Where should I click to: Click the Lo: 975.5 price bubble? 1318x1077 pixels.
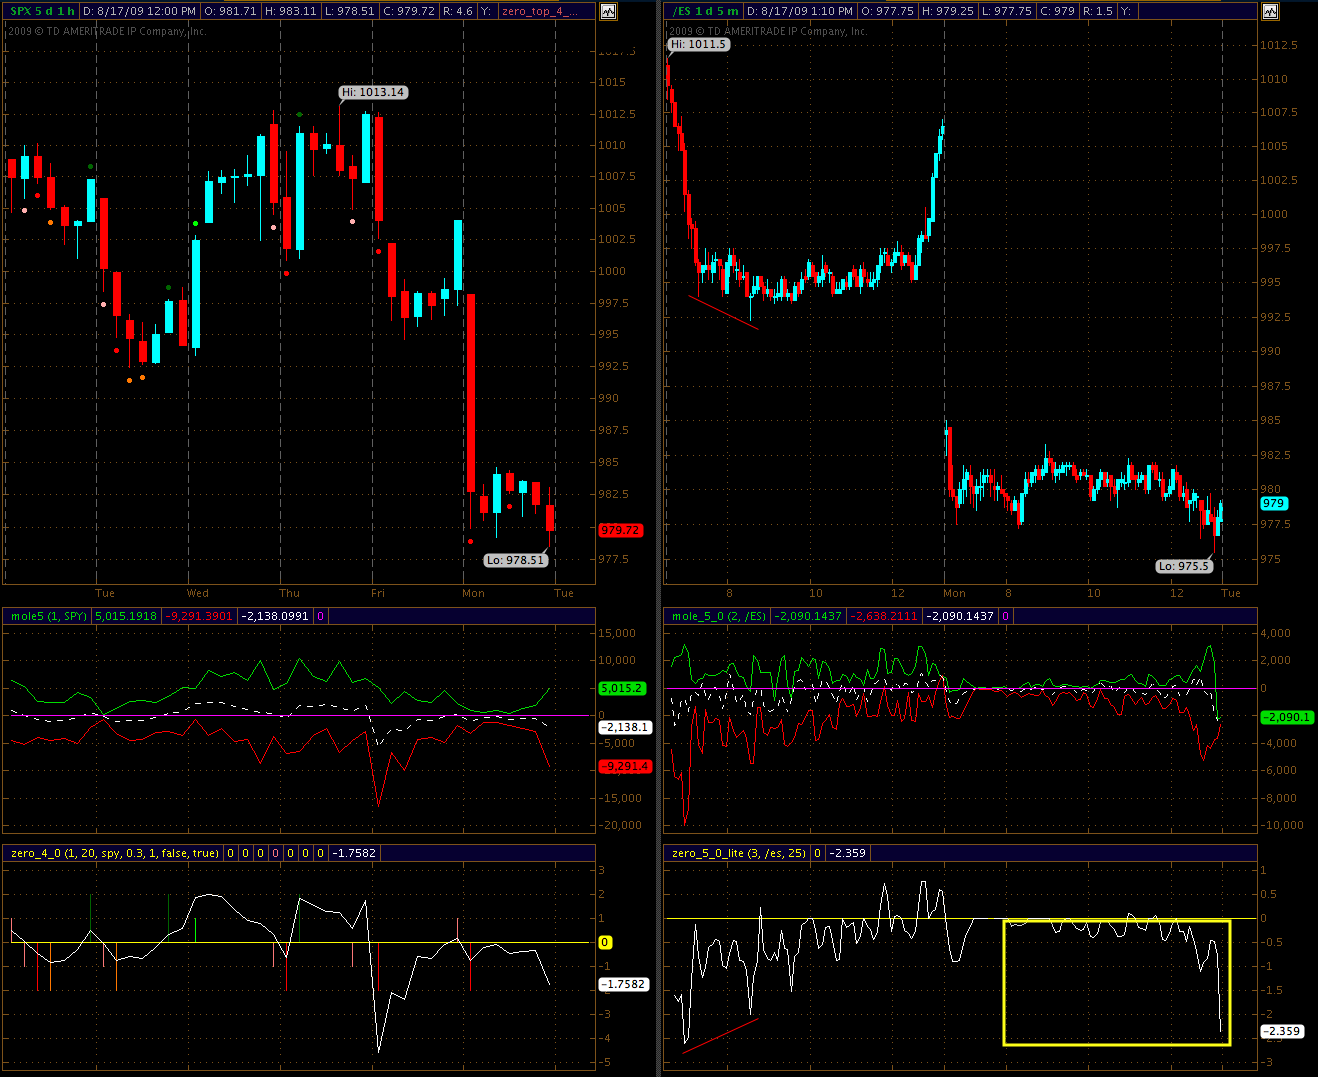coord(1184,566)
